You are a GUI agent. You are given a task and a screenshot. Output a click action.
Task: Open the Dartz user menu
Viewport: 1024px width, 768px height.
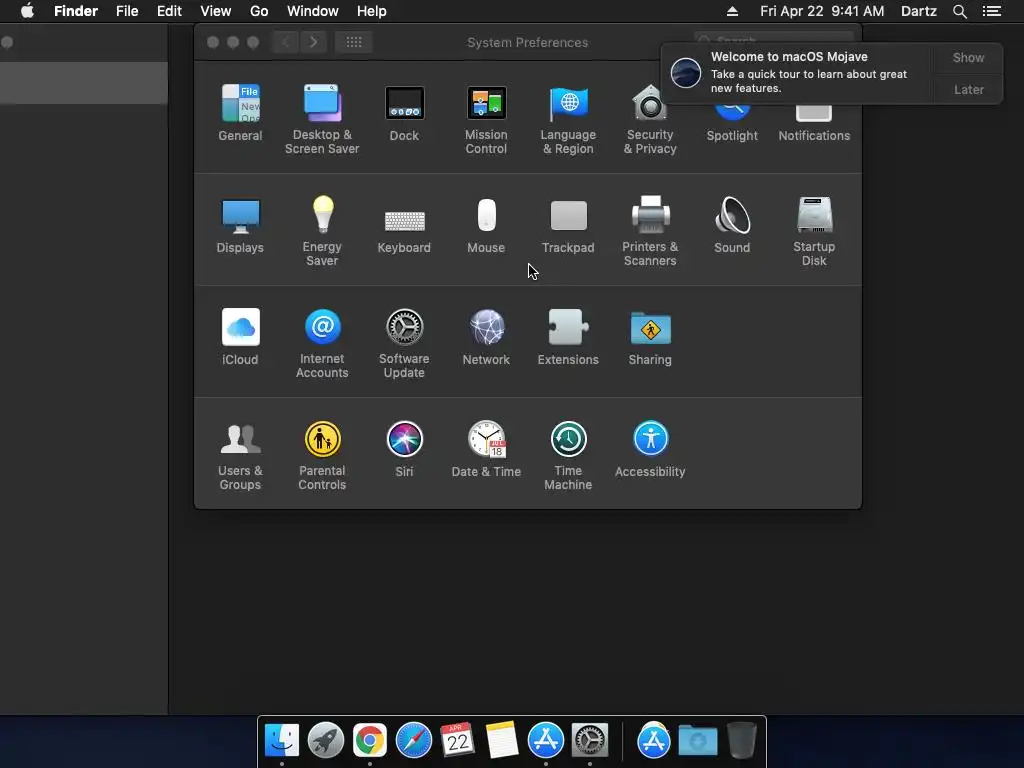[918, 11]
